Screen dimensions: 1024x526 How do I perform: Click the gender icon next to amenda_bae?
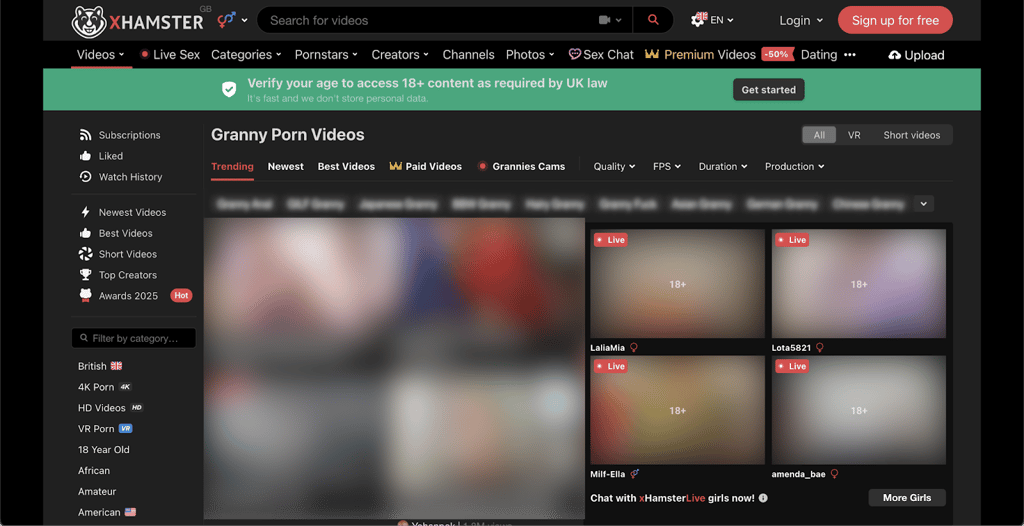[x=834, y=474]
